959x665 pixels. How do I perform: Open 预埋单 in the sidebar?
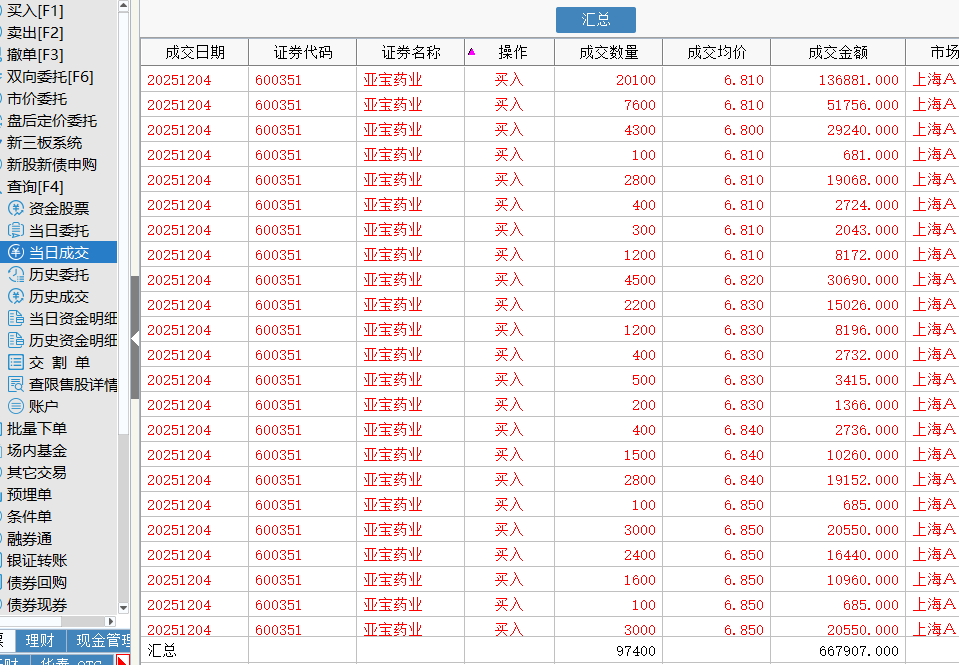pyautogui.click(x=29, y=495)
